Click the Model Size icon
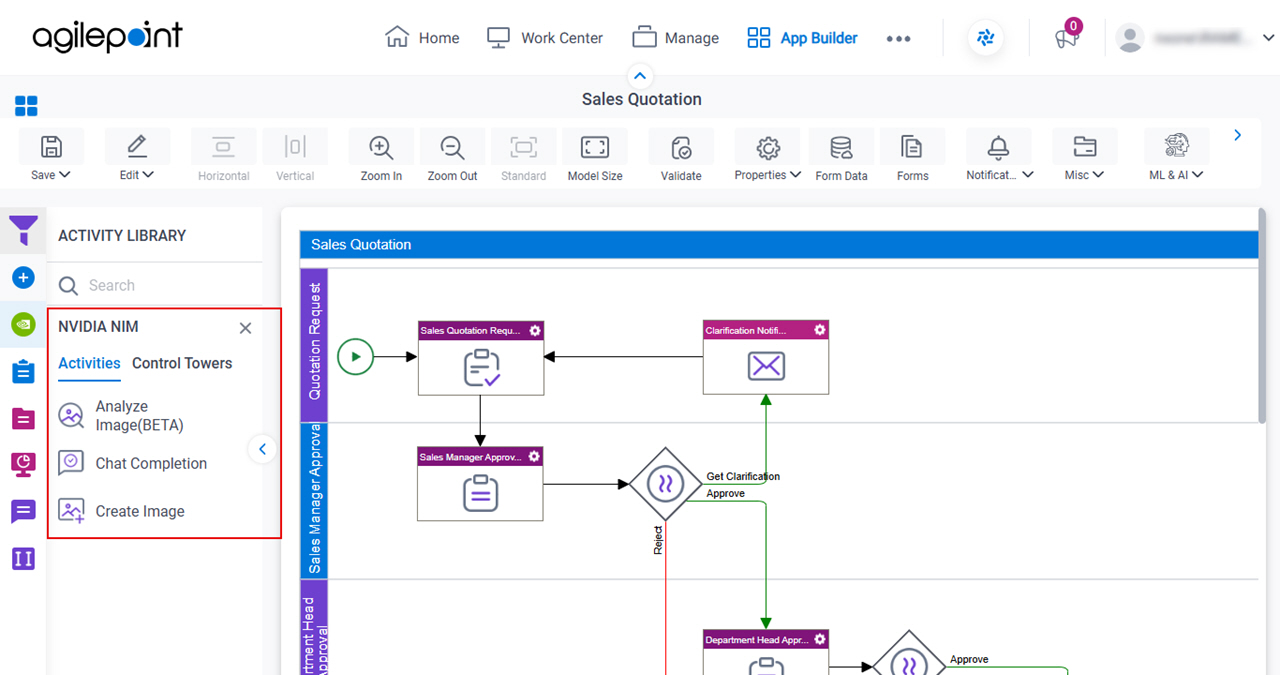The width and height of the screenshot is (1280, 675). coord(595,147)
